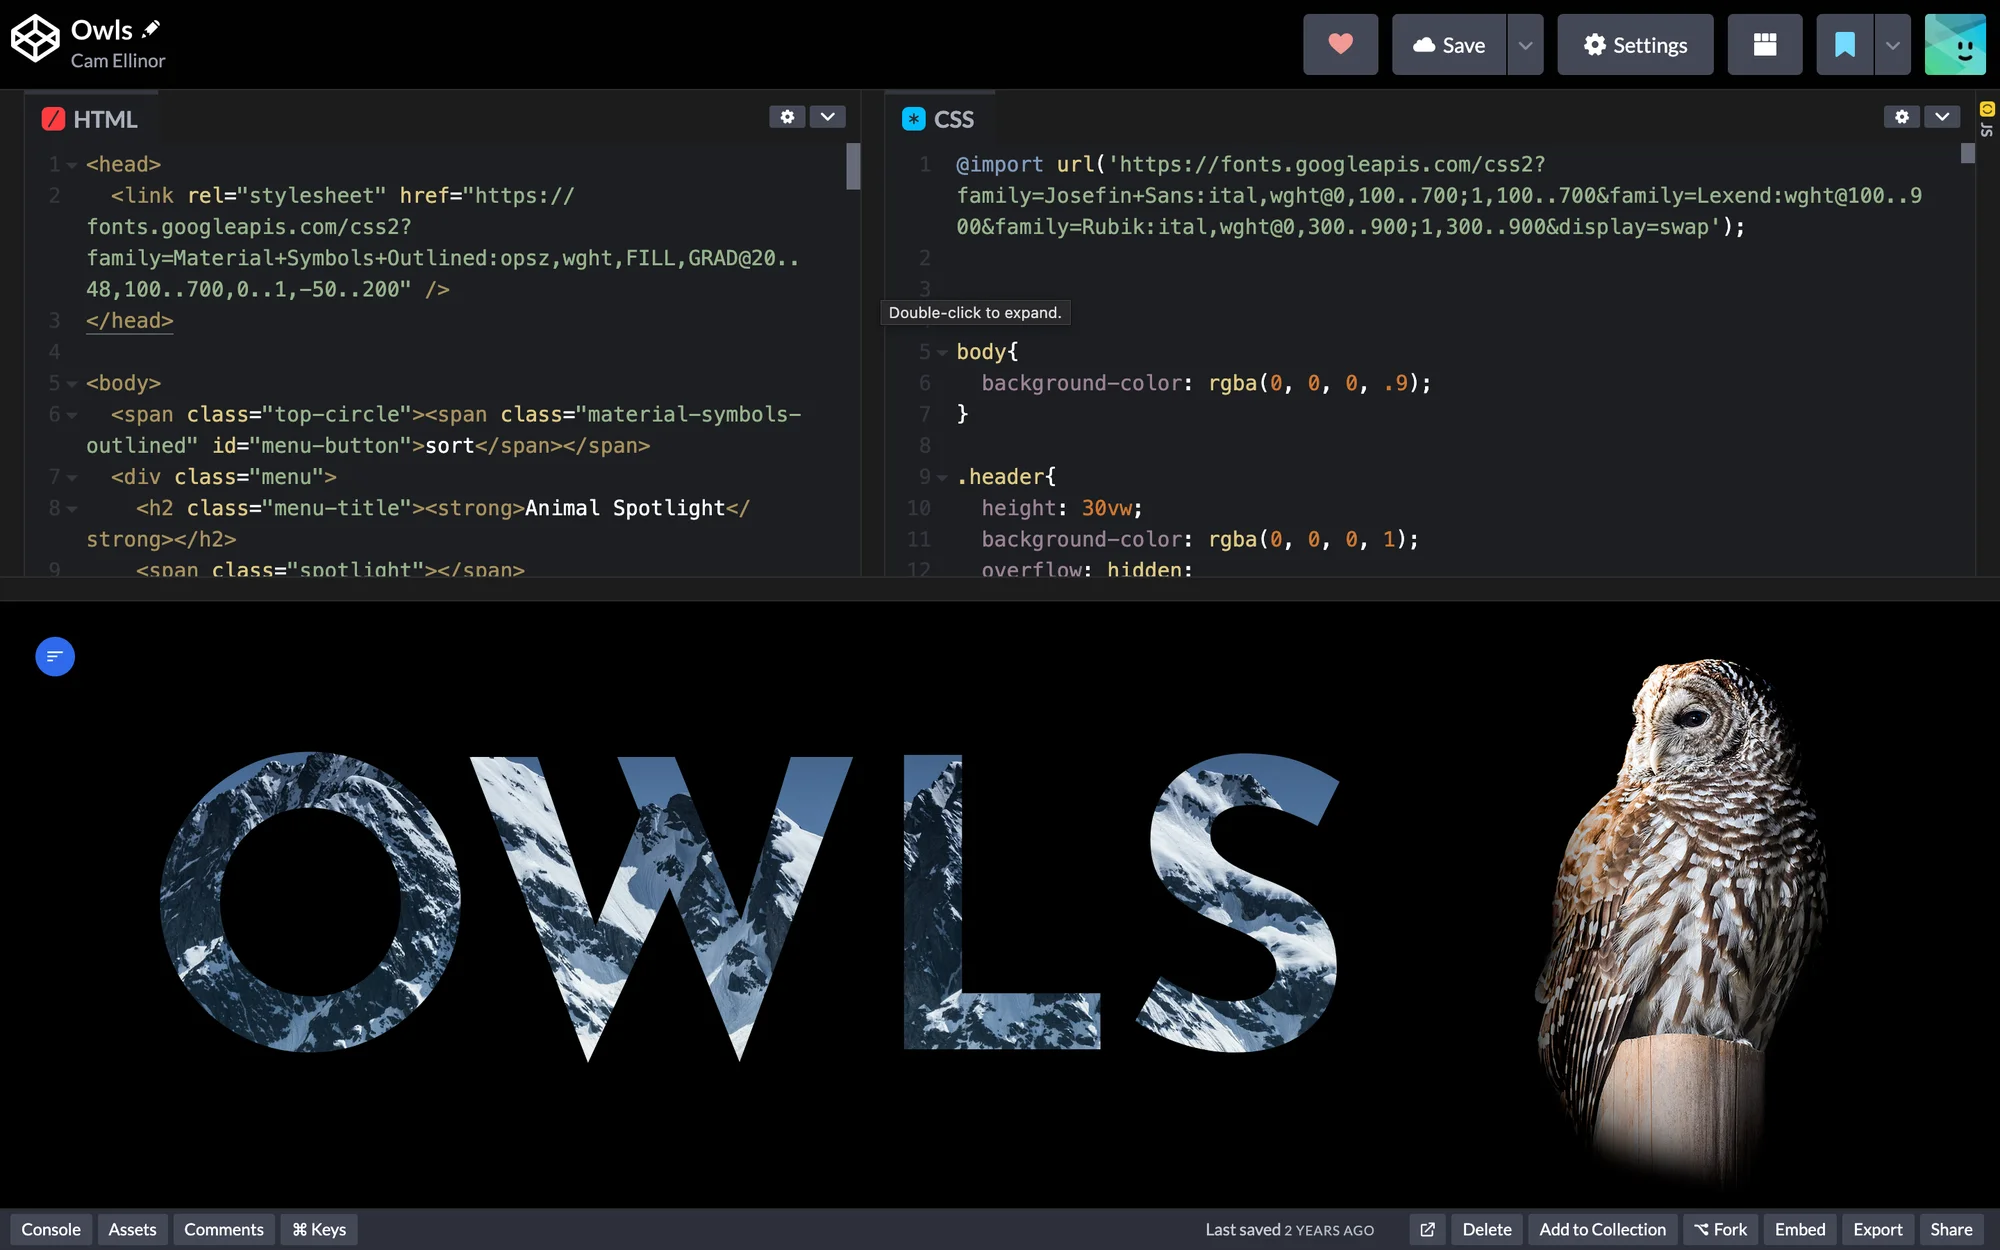Show keyboard shortcuts via Keys button
This screenshot has width=2000, height=1250.
(x=319, y=1229)
